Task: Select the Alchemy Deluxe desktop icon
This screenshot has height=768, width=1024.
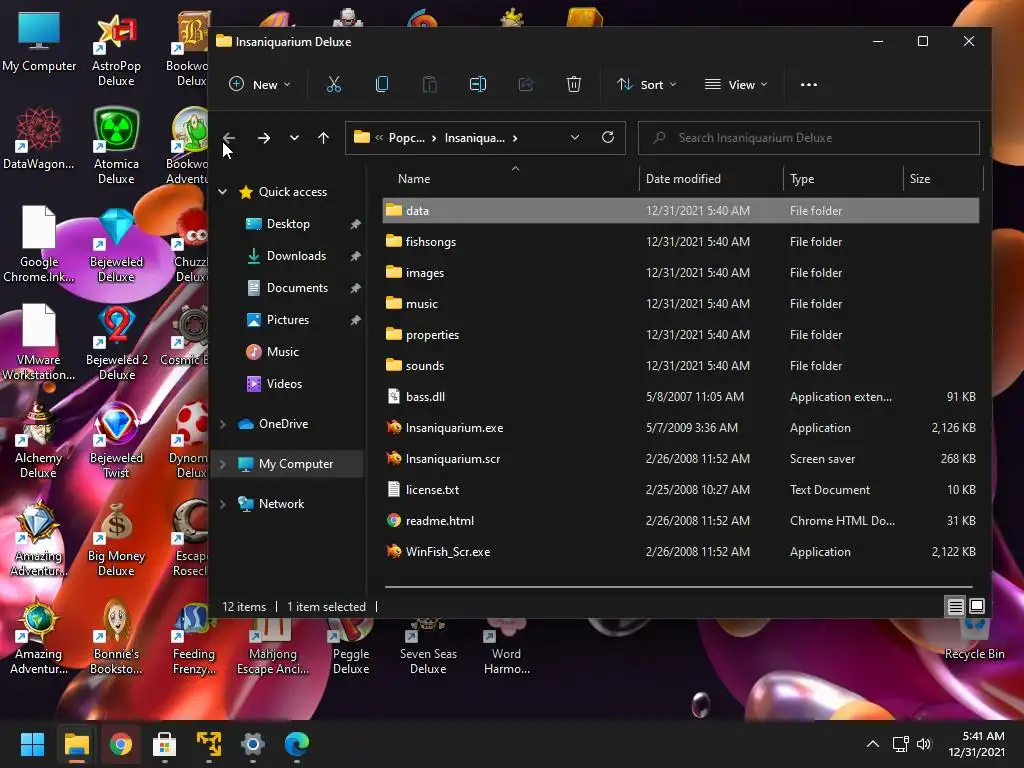Action: [39, 441]
